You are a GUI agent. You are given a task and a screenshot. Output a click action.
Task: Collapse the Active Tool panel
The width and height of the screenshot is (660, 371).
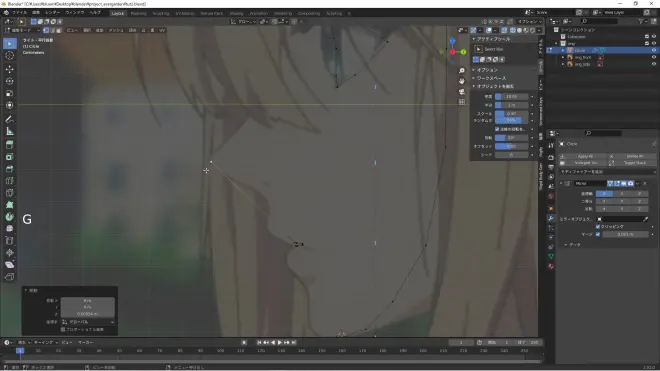point(474,39)
